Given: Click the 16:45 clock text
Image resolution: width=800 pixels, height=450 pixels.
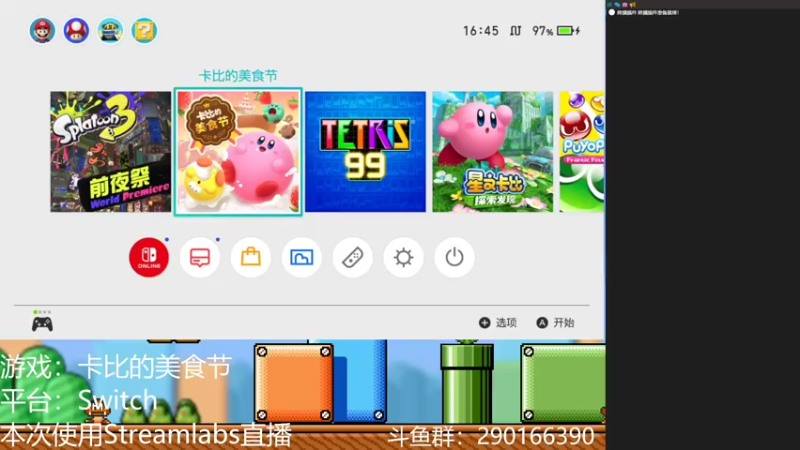Looking at the screenshot, I should [481, 31].
